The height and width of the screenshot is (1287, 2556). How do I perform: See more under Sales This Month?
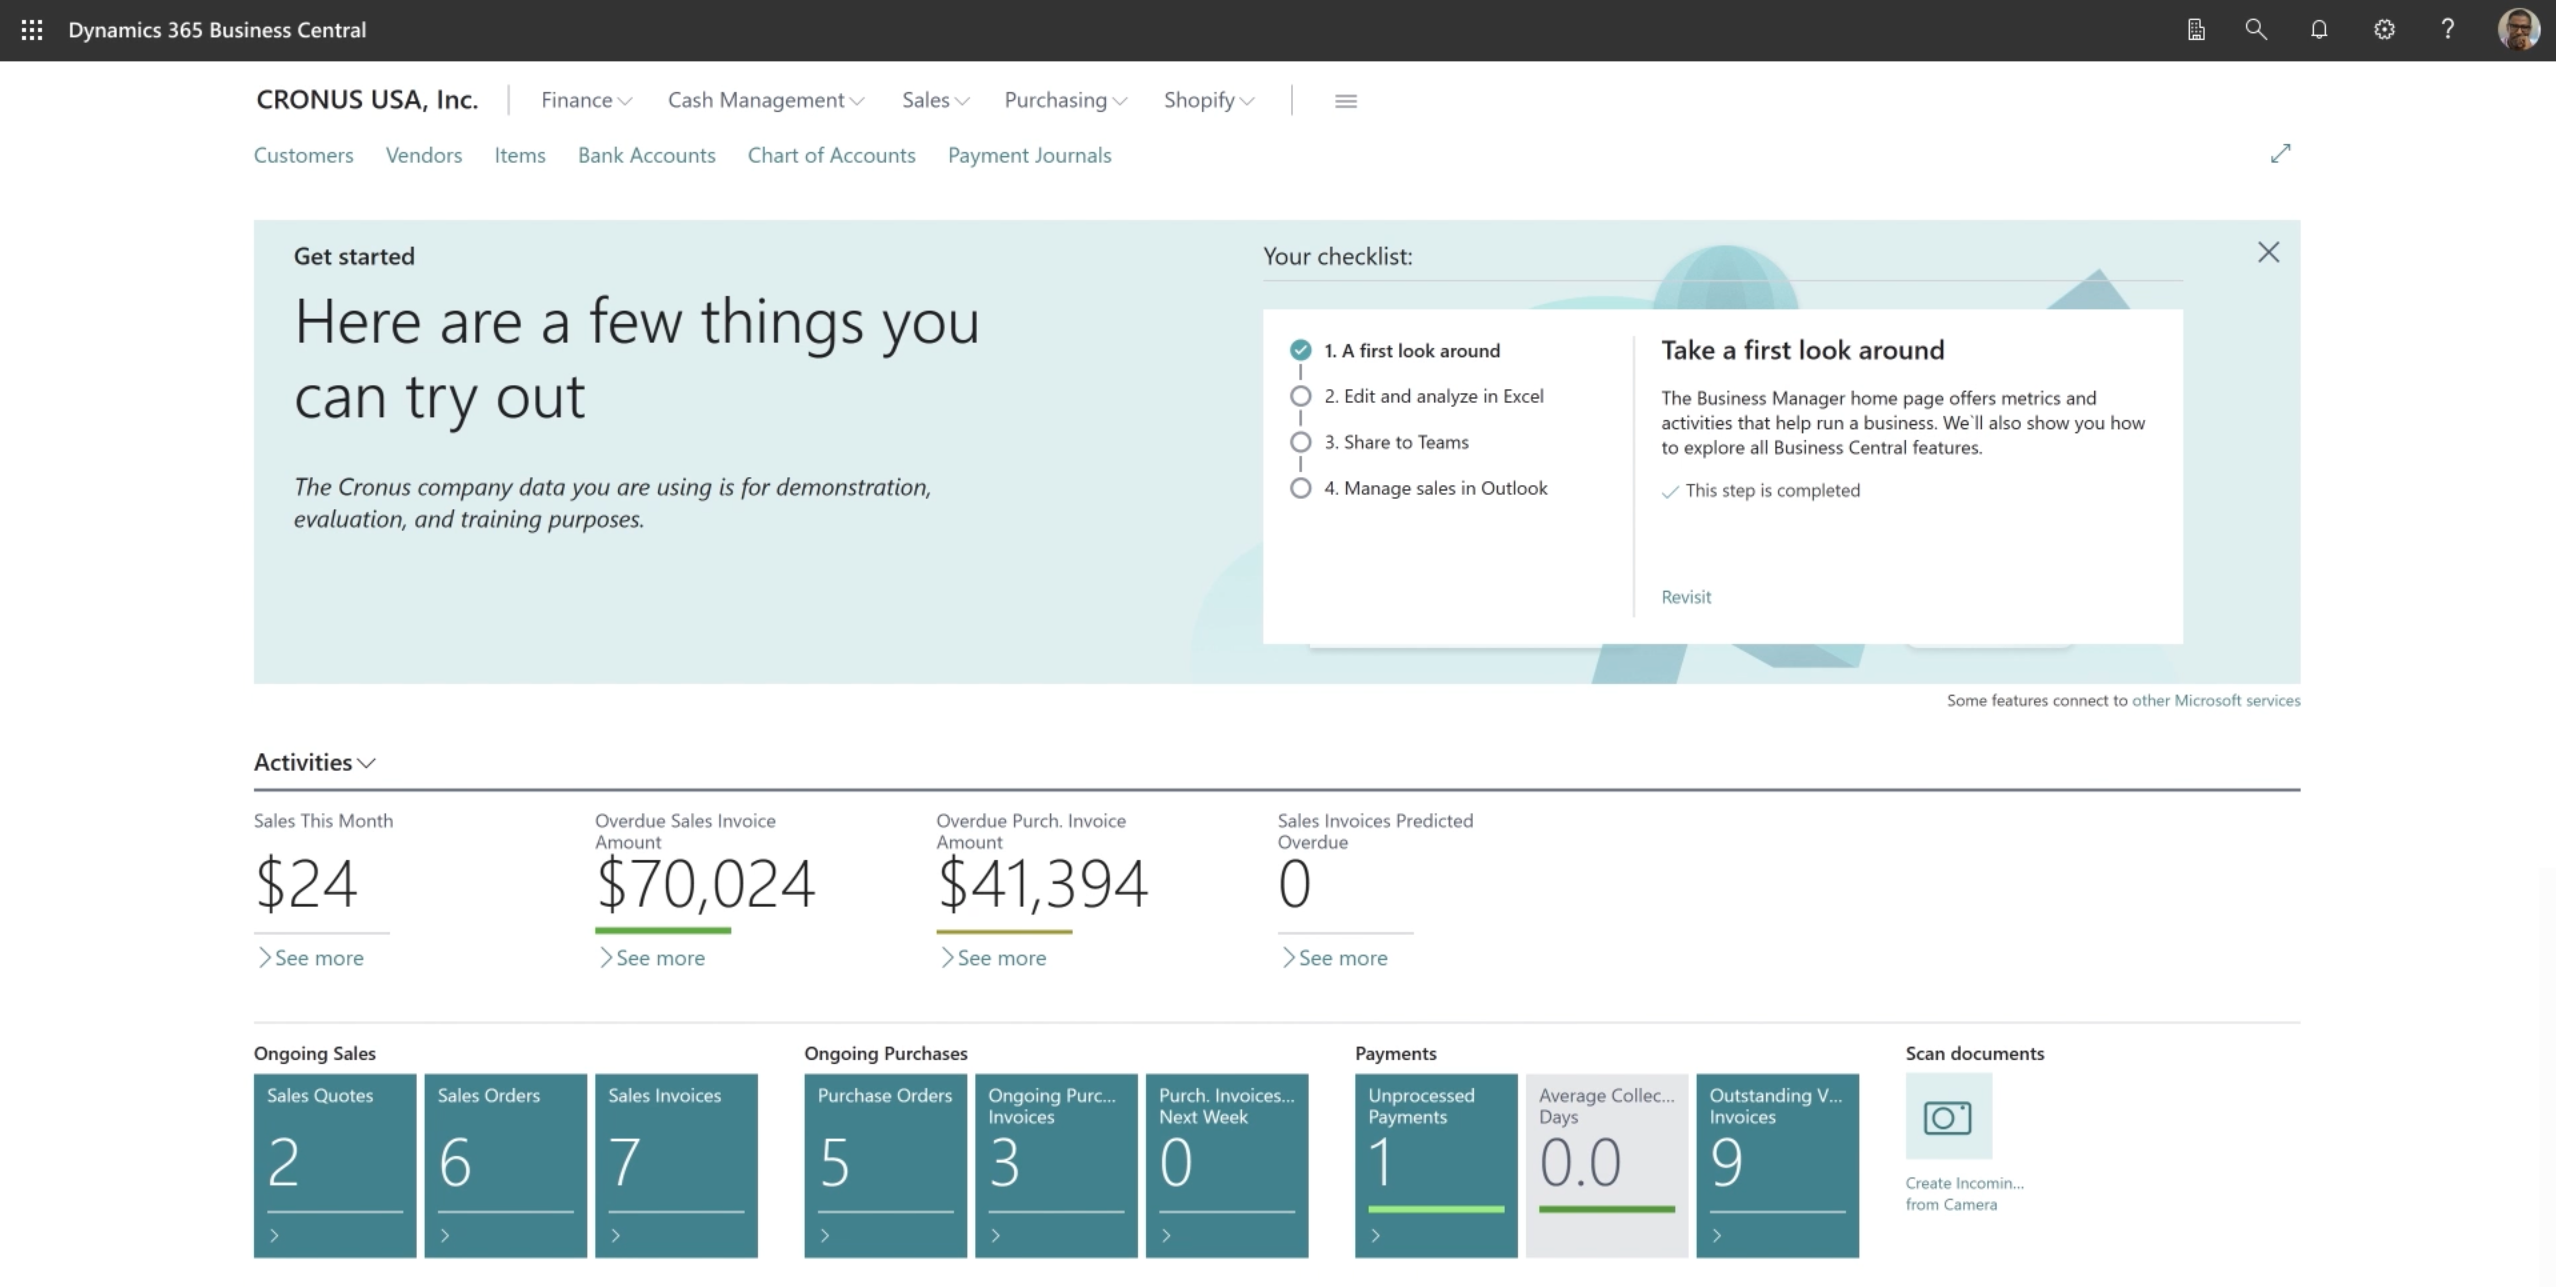[x=310, y=958]
